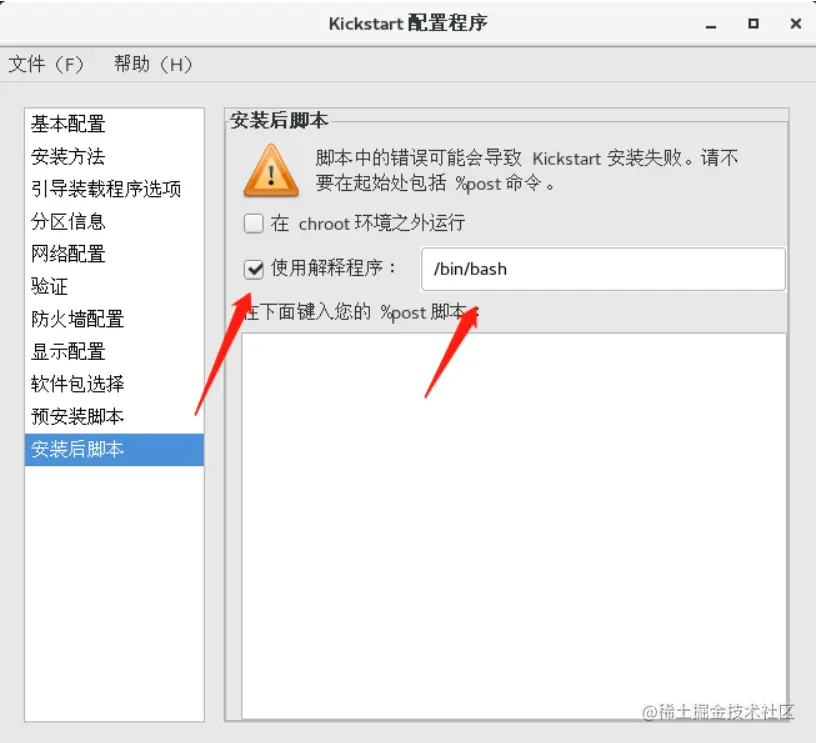Minimize the Kickstart configurator window
Screen dimensions: 816x743
point(711,25)
